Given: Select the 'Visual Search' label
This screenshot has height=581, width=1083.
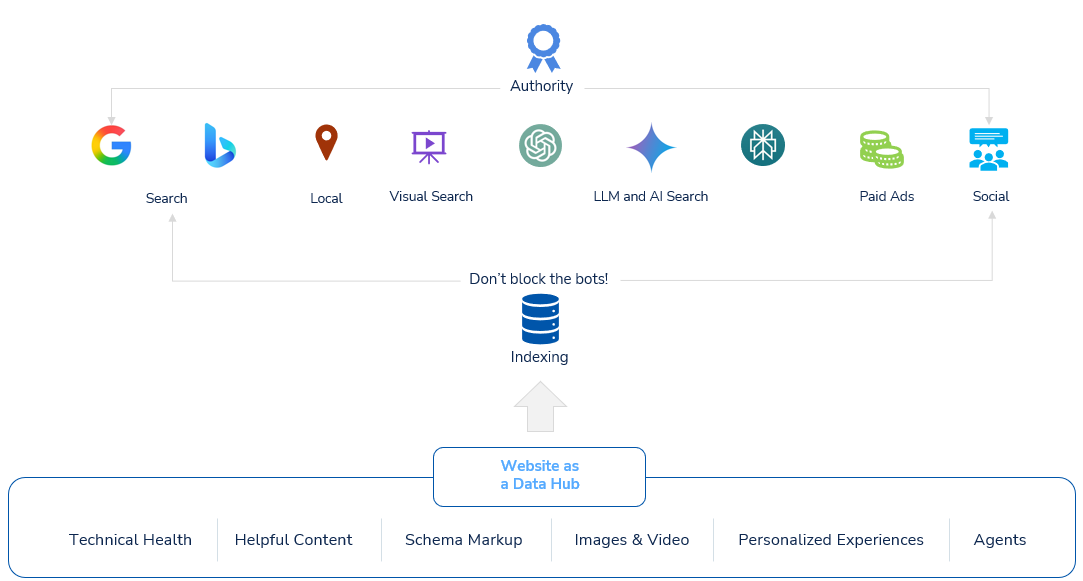Looking at the screenshot, I should (431, 196).
